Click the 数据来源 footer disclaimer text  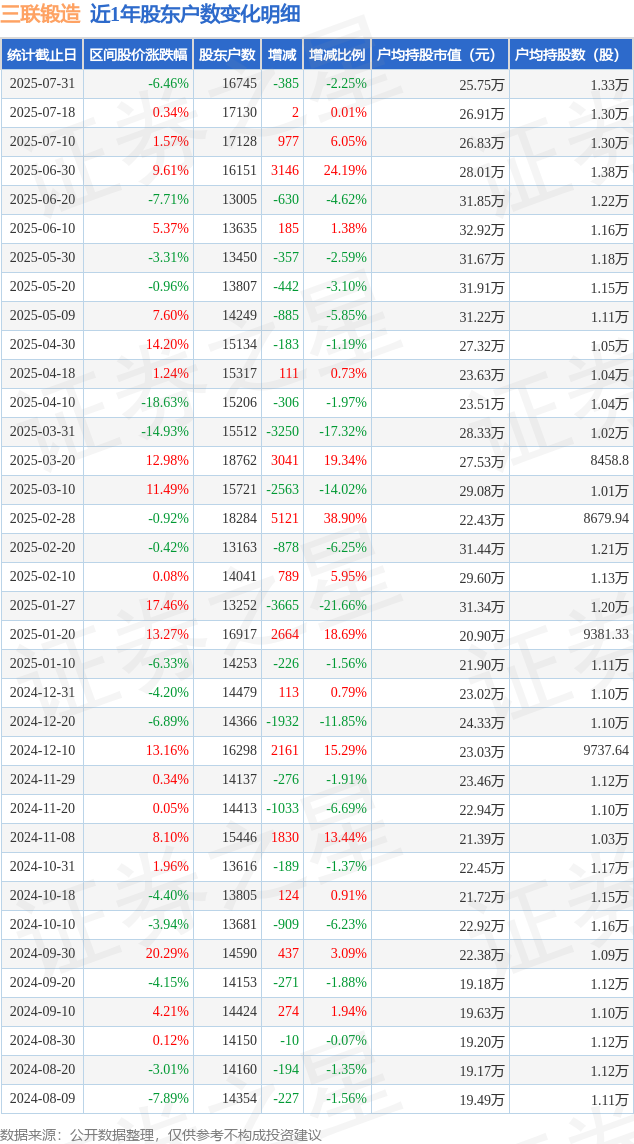pyautogui.click(x=161, y=1134)
